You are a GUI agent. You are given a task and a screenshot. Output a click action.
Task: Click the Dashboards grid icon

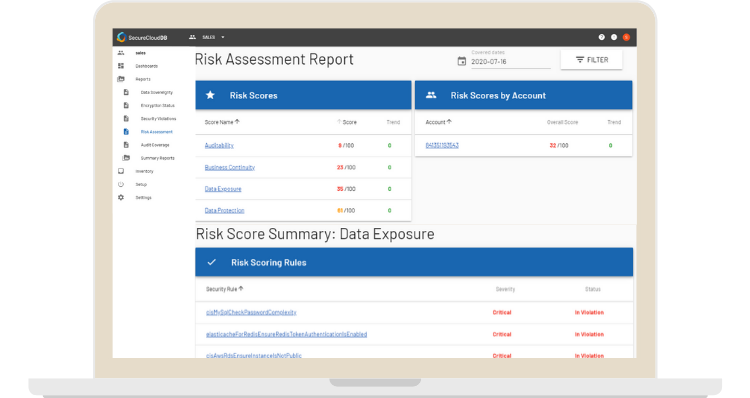pyautogui.click(x=121, y=66)
